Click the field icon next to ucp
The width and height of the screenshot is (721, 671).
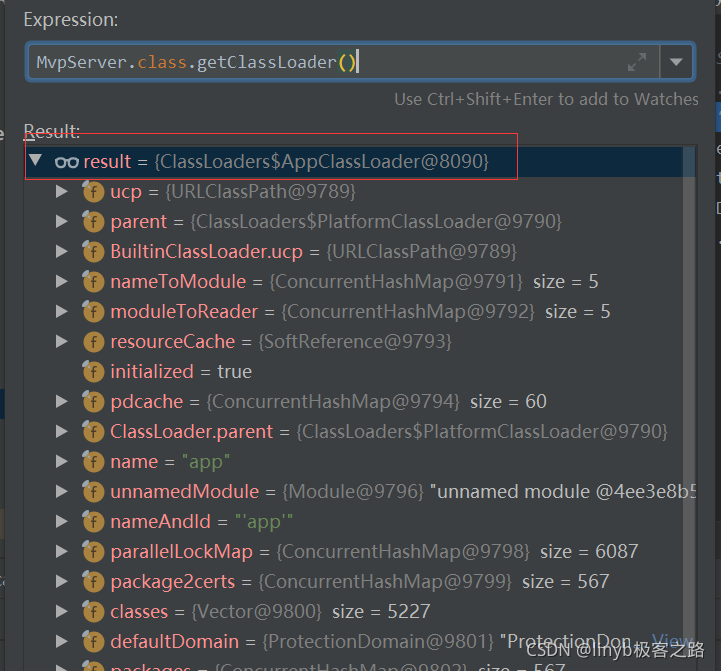tap(93, 191)
